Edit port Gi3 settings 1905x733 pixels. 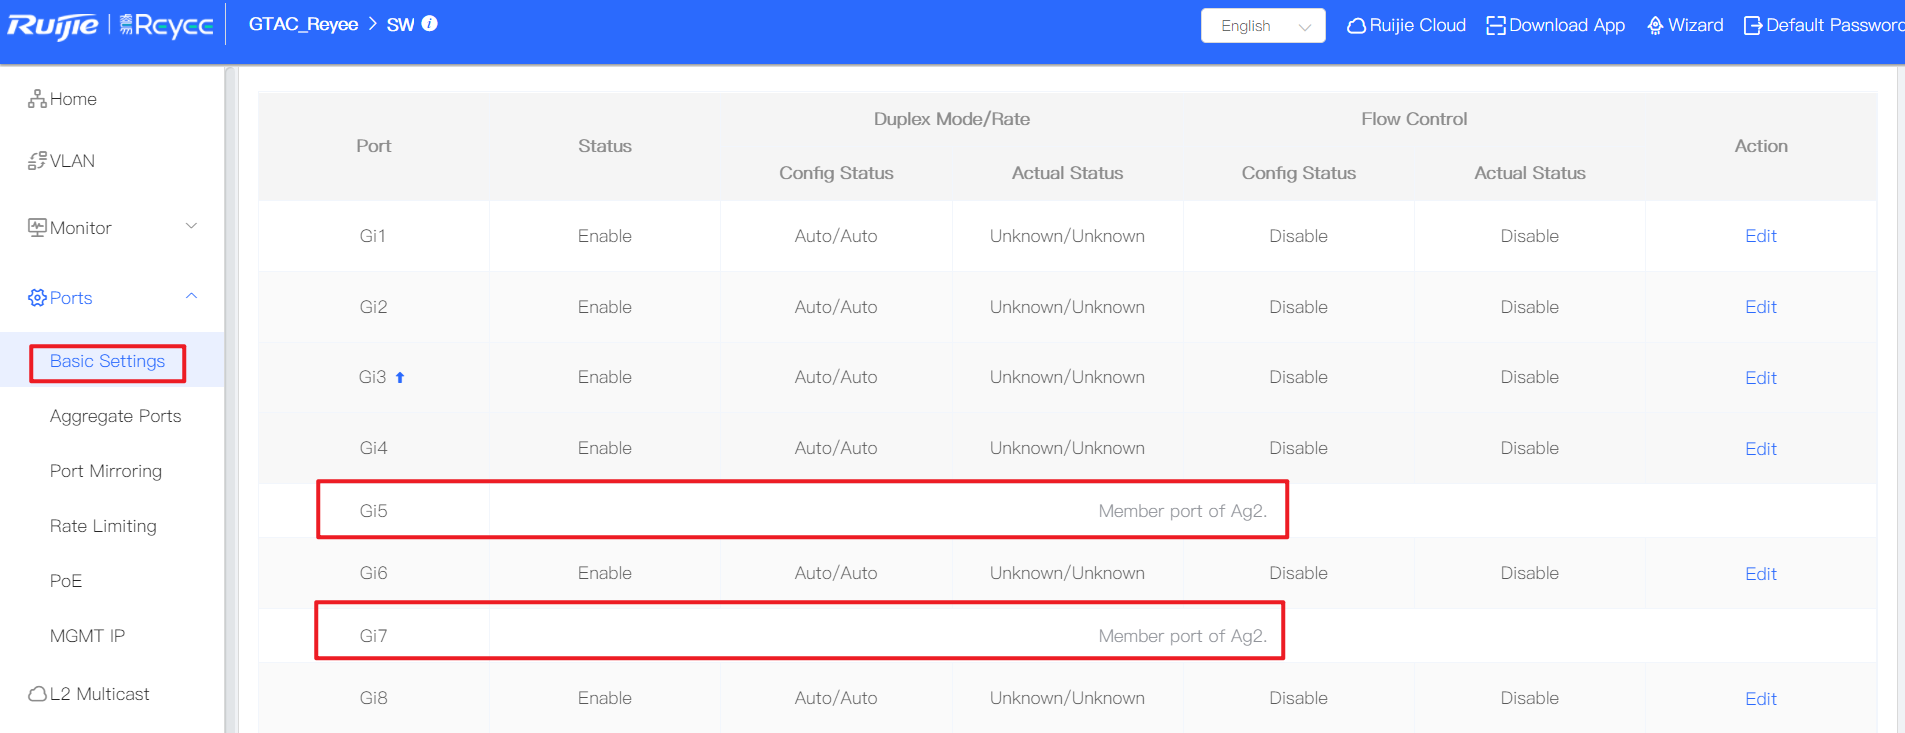pyautogui.click(x=1761, y=378)
